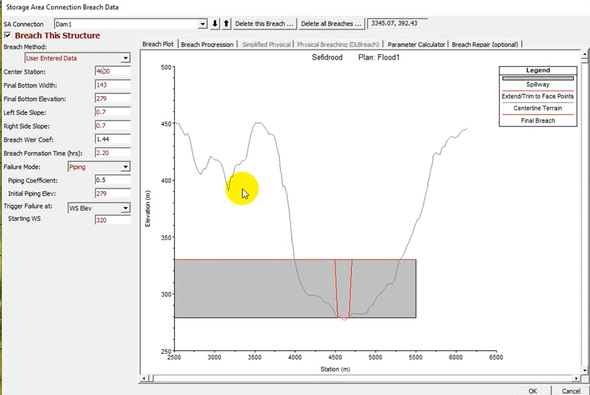
Task: Edit the Center Station field
Action: point(113,71)
